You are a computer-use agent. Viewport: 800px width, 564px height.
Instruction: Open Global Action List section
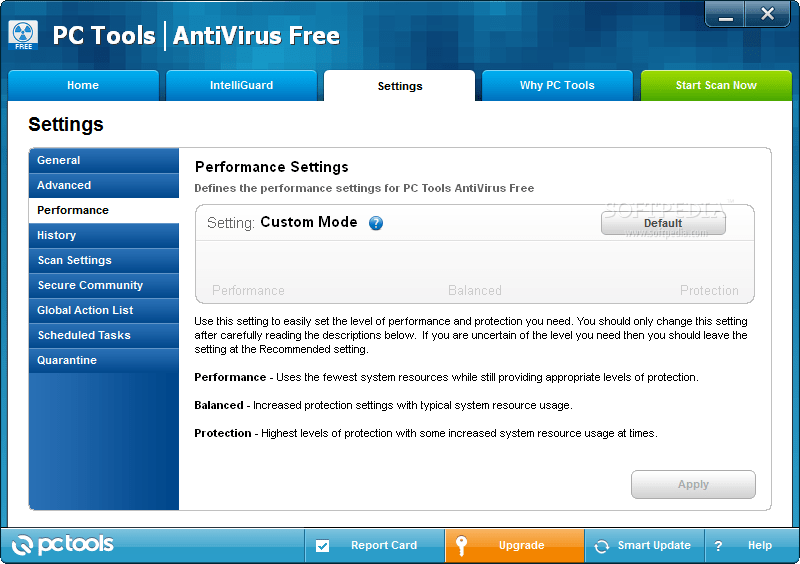tap(104, 310)
